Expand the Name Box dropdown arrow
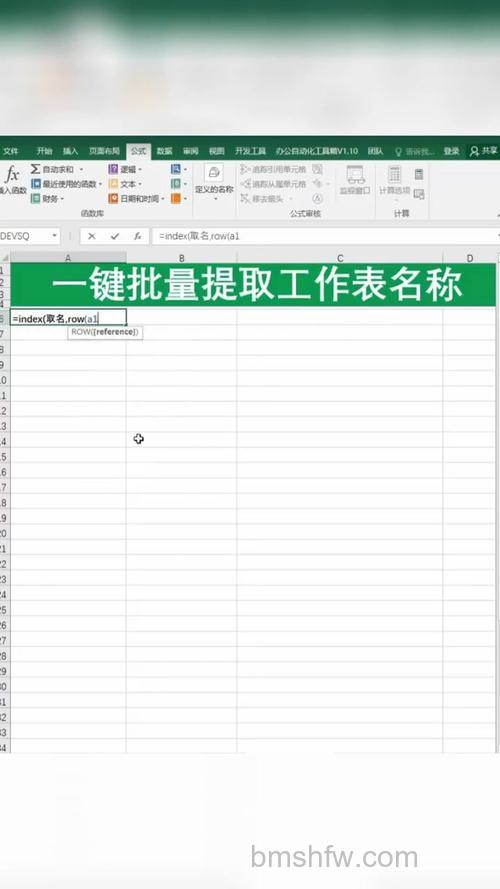The image size is (500, 889). 55,236
